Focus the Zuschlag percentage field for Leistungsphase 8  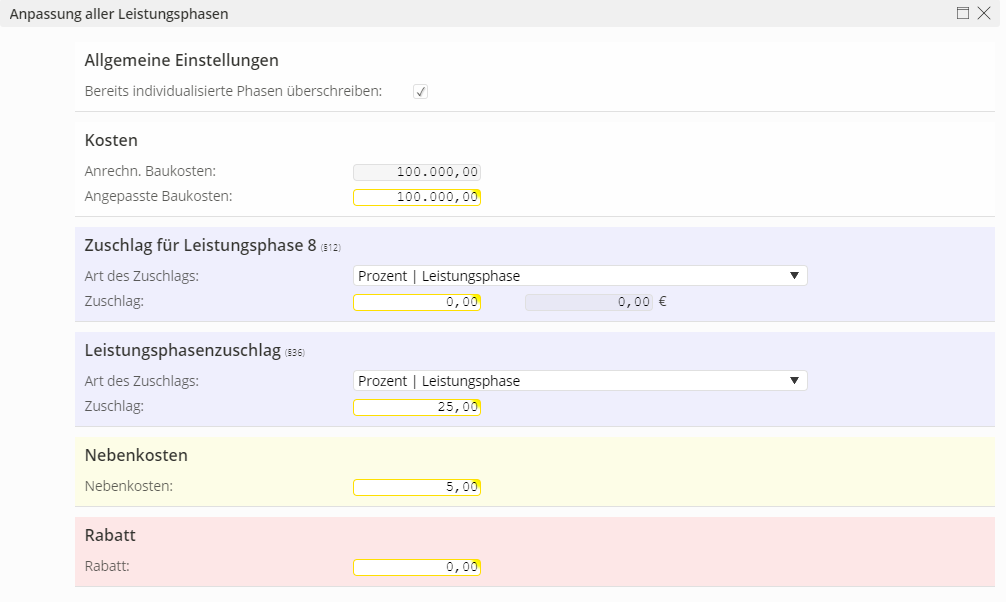tap(417, 302)
